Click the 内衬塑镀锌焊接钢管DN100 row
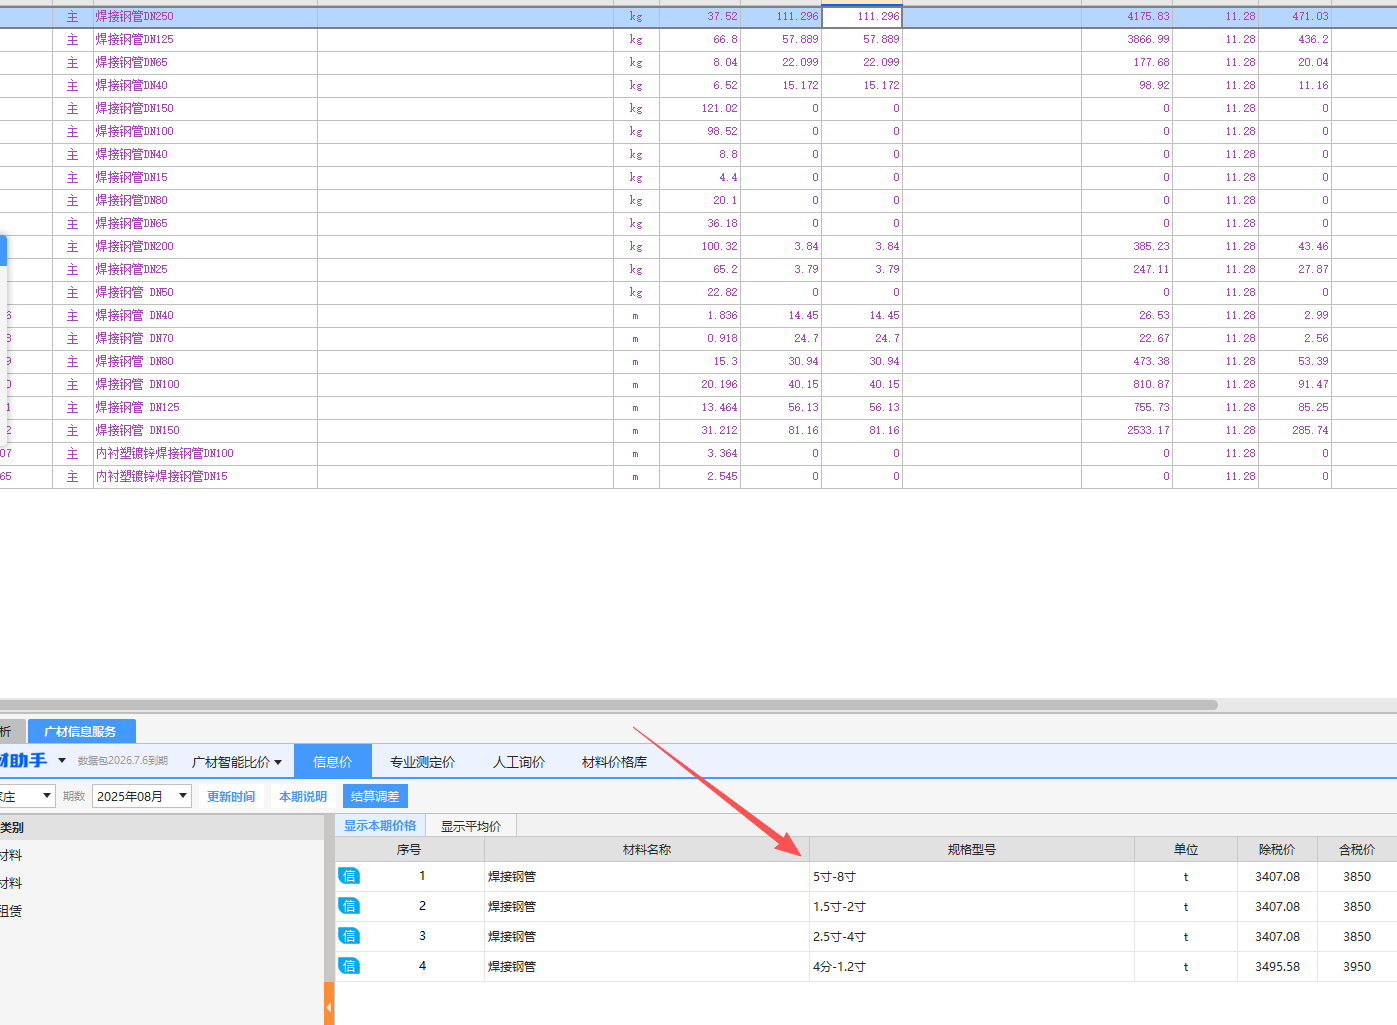Viewport: 1397px width, 1025px height. [x=165, y=454]
